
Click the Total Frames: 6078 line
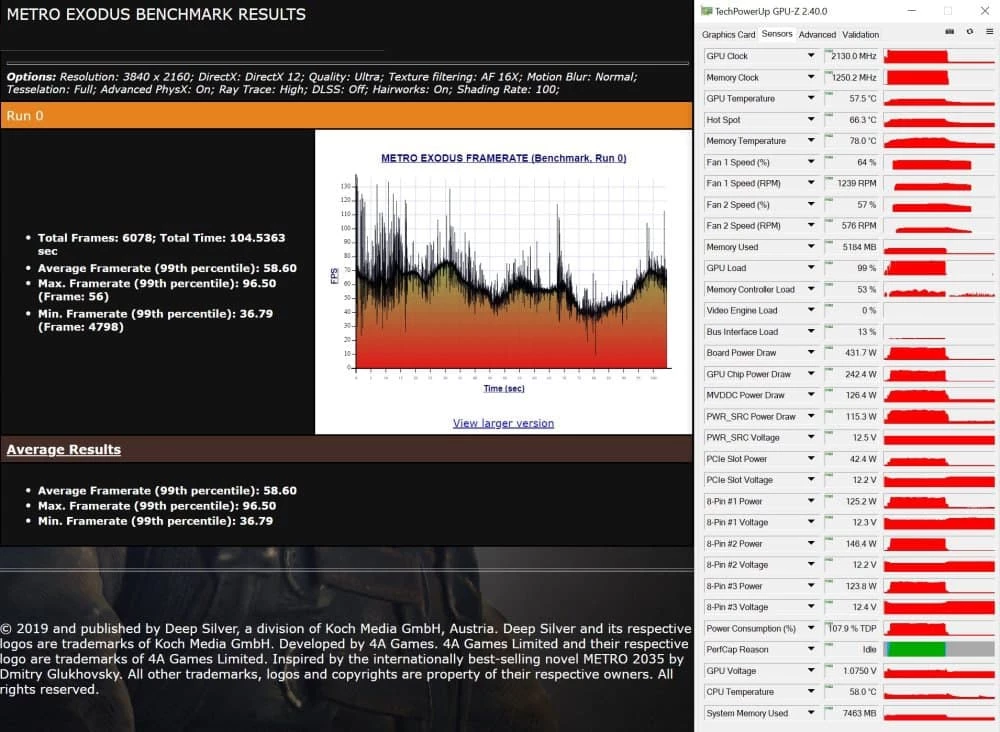click(161, 244)
